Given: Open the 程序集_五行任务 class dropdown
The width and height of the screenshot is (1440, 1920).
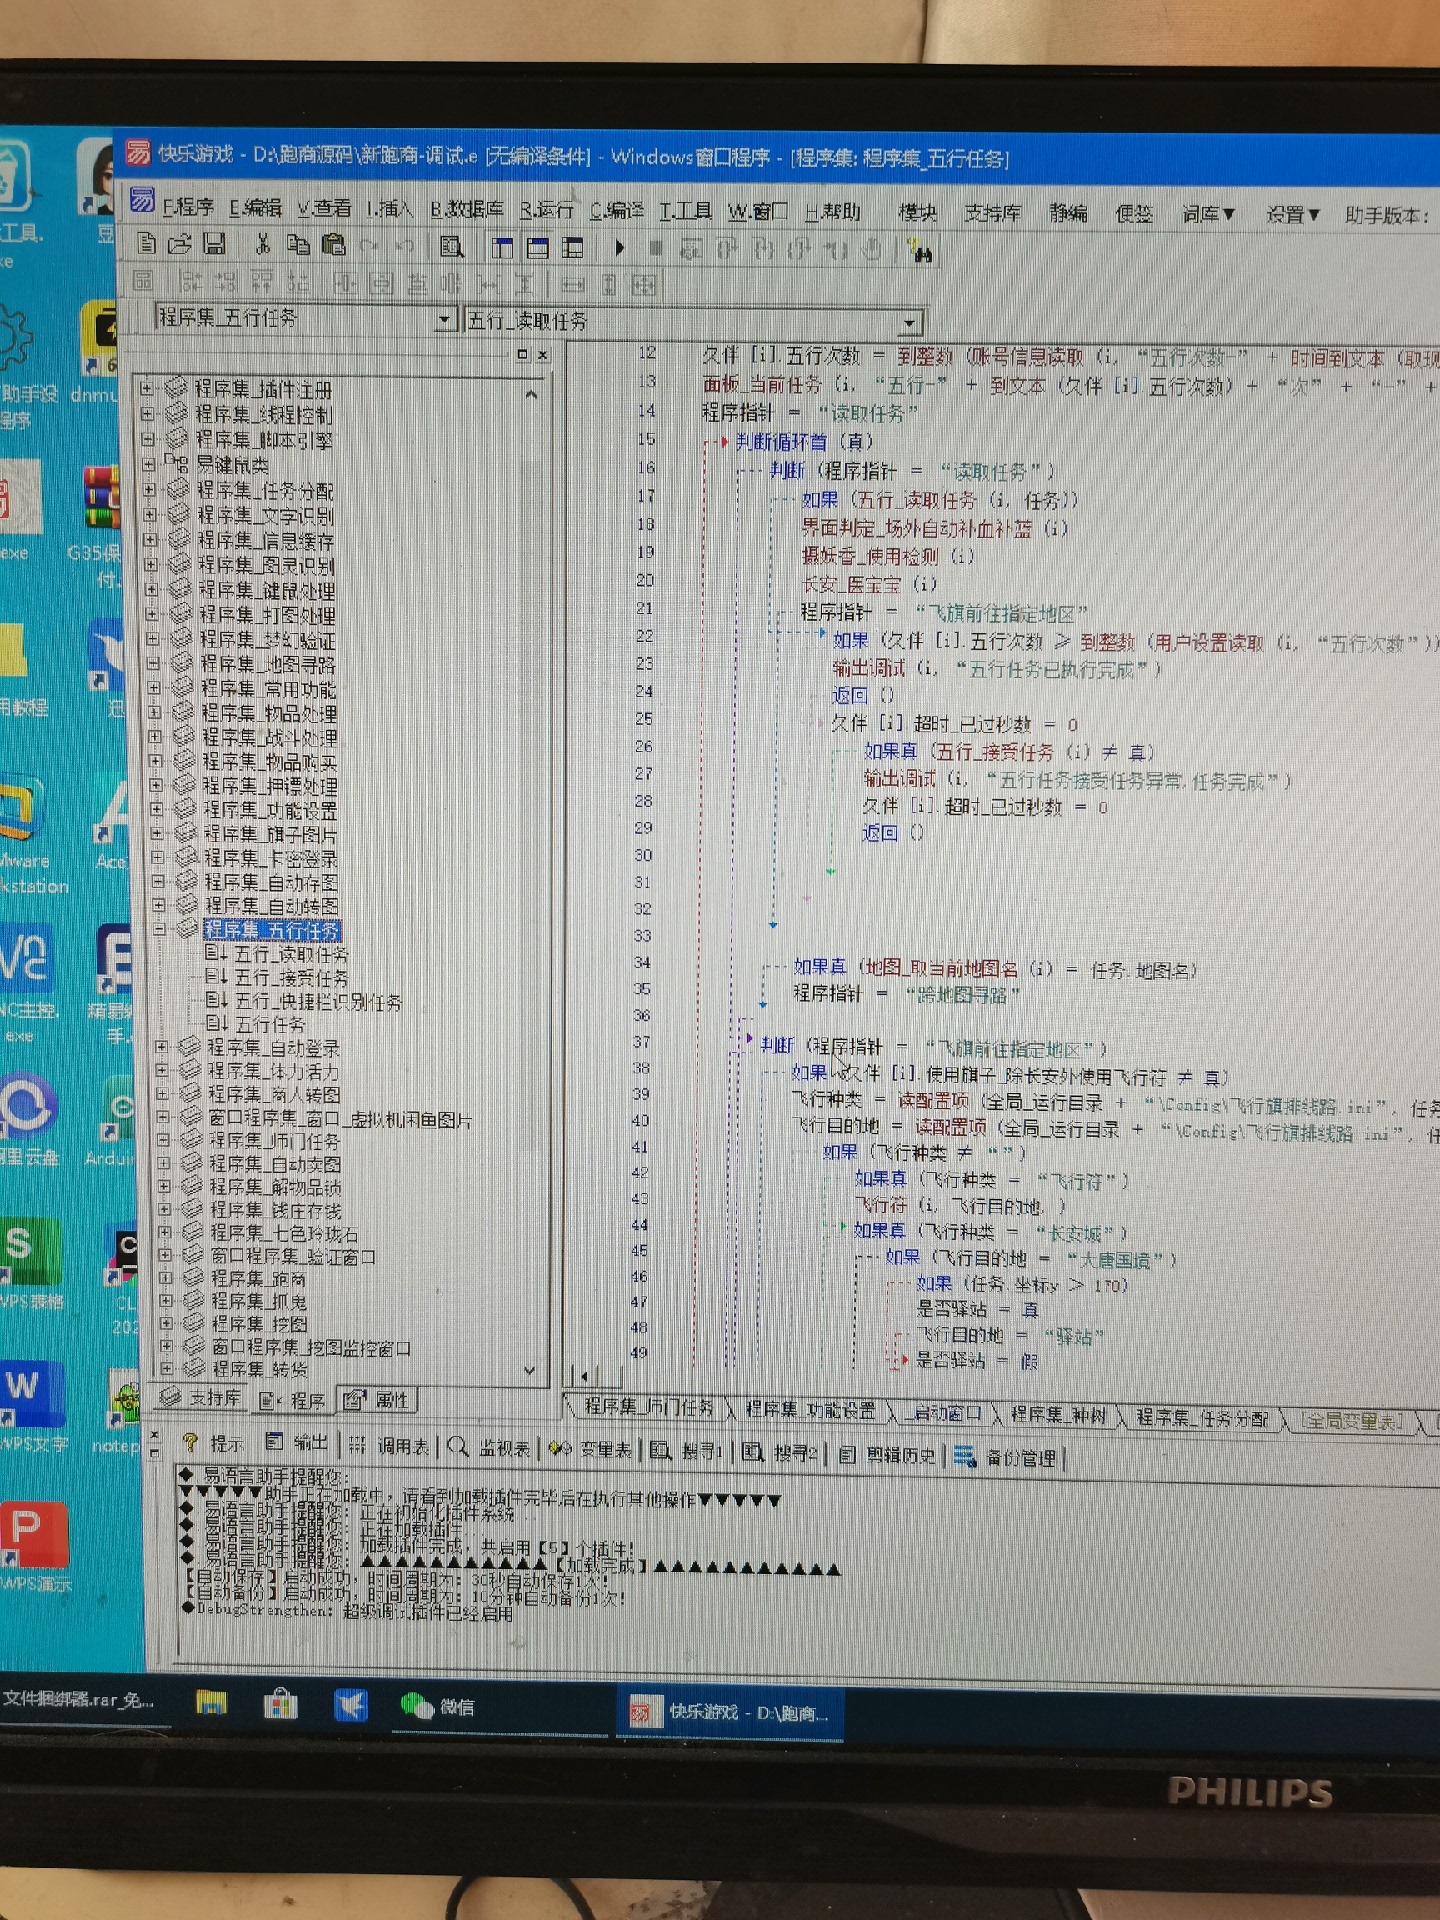Looking at the screenshot, I should [445, 320].
